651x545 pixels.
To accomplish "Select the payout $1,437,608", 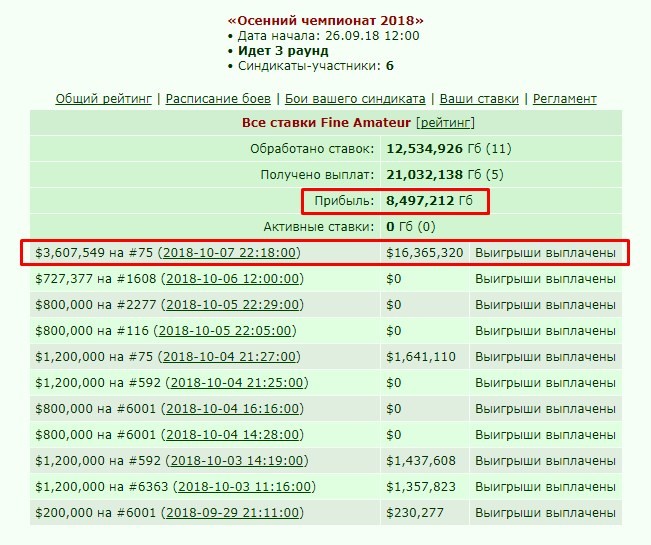I will (x=421, y=461).
